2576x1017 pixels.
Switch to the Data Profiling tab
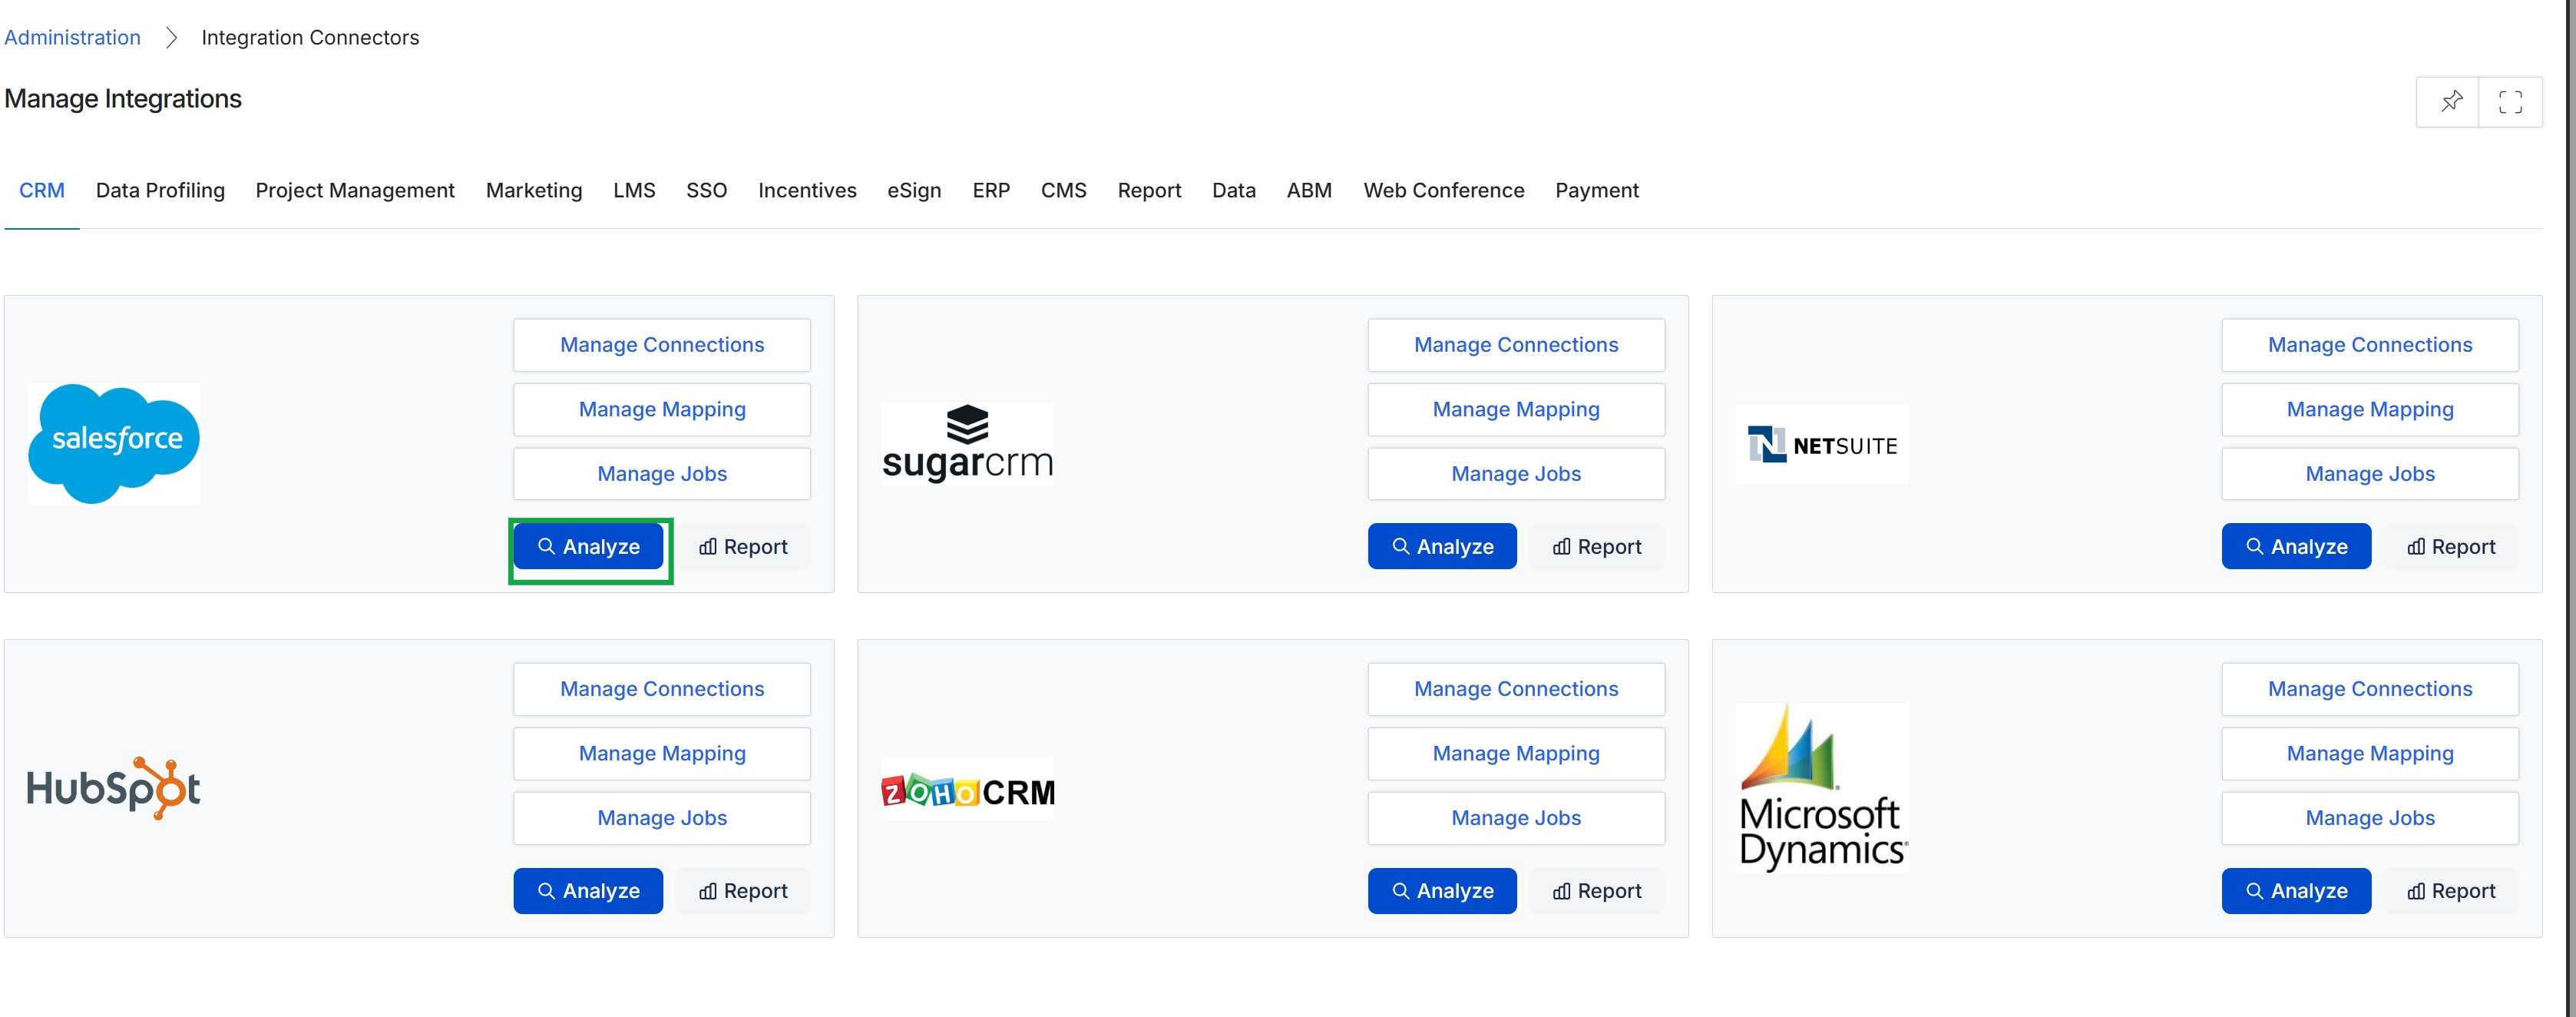[x=160, y=190]
